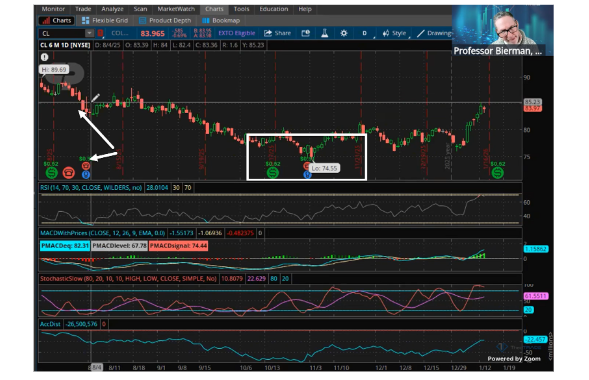Open the Bookmap view
The width and height of the screenshot is (589, 380).
click(221, 21)
